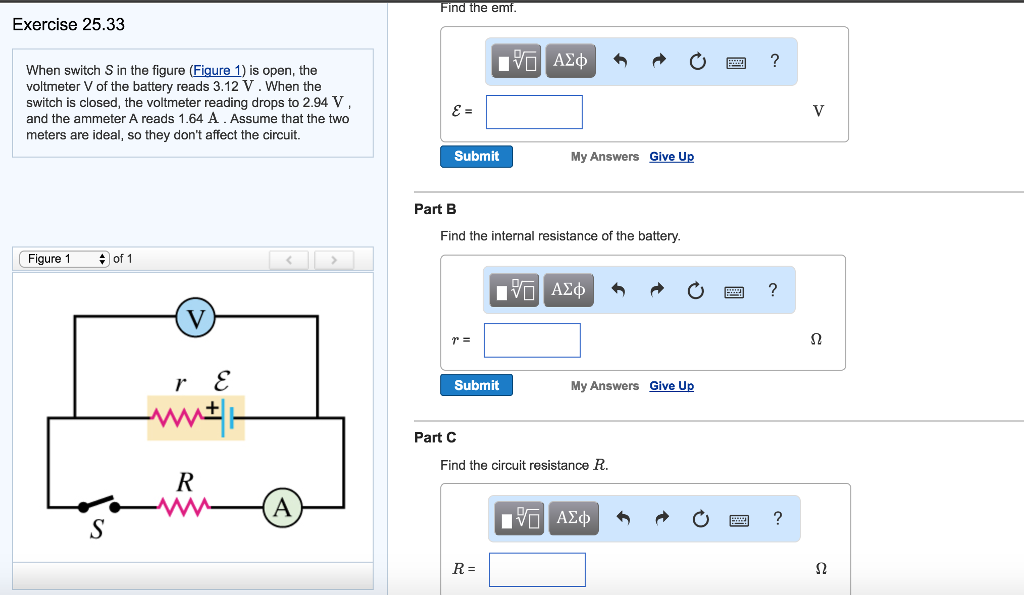This screenshot has height=595, width=1024.
Task: Open the math template icon in Part C
Action: click(518, 518)
